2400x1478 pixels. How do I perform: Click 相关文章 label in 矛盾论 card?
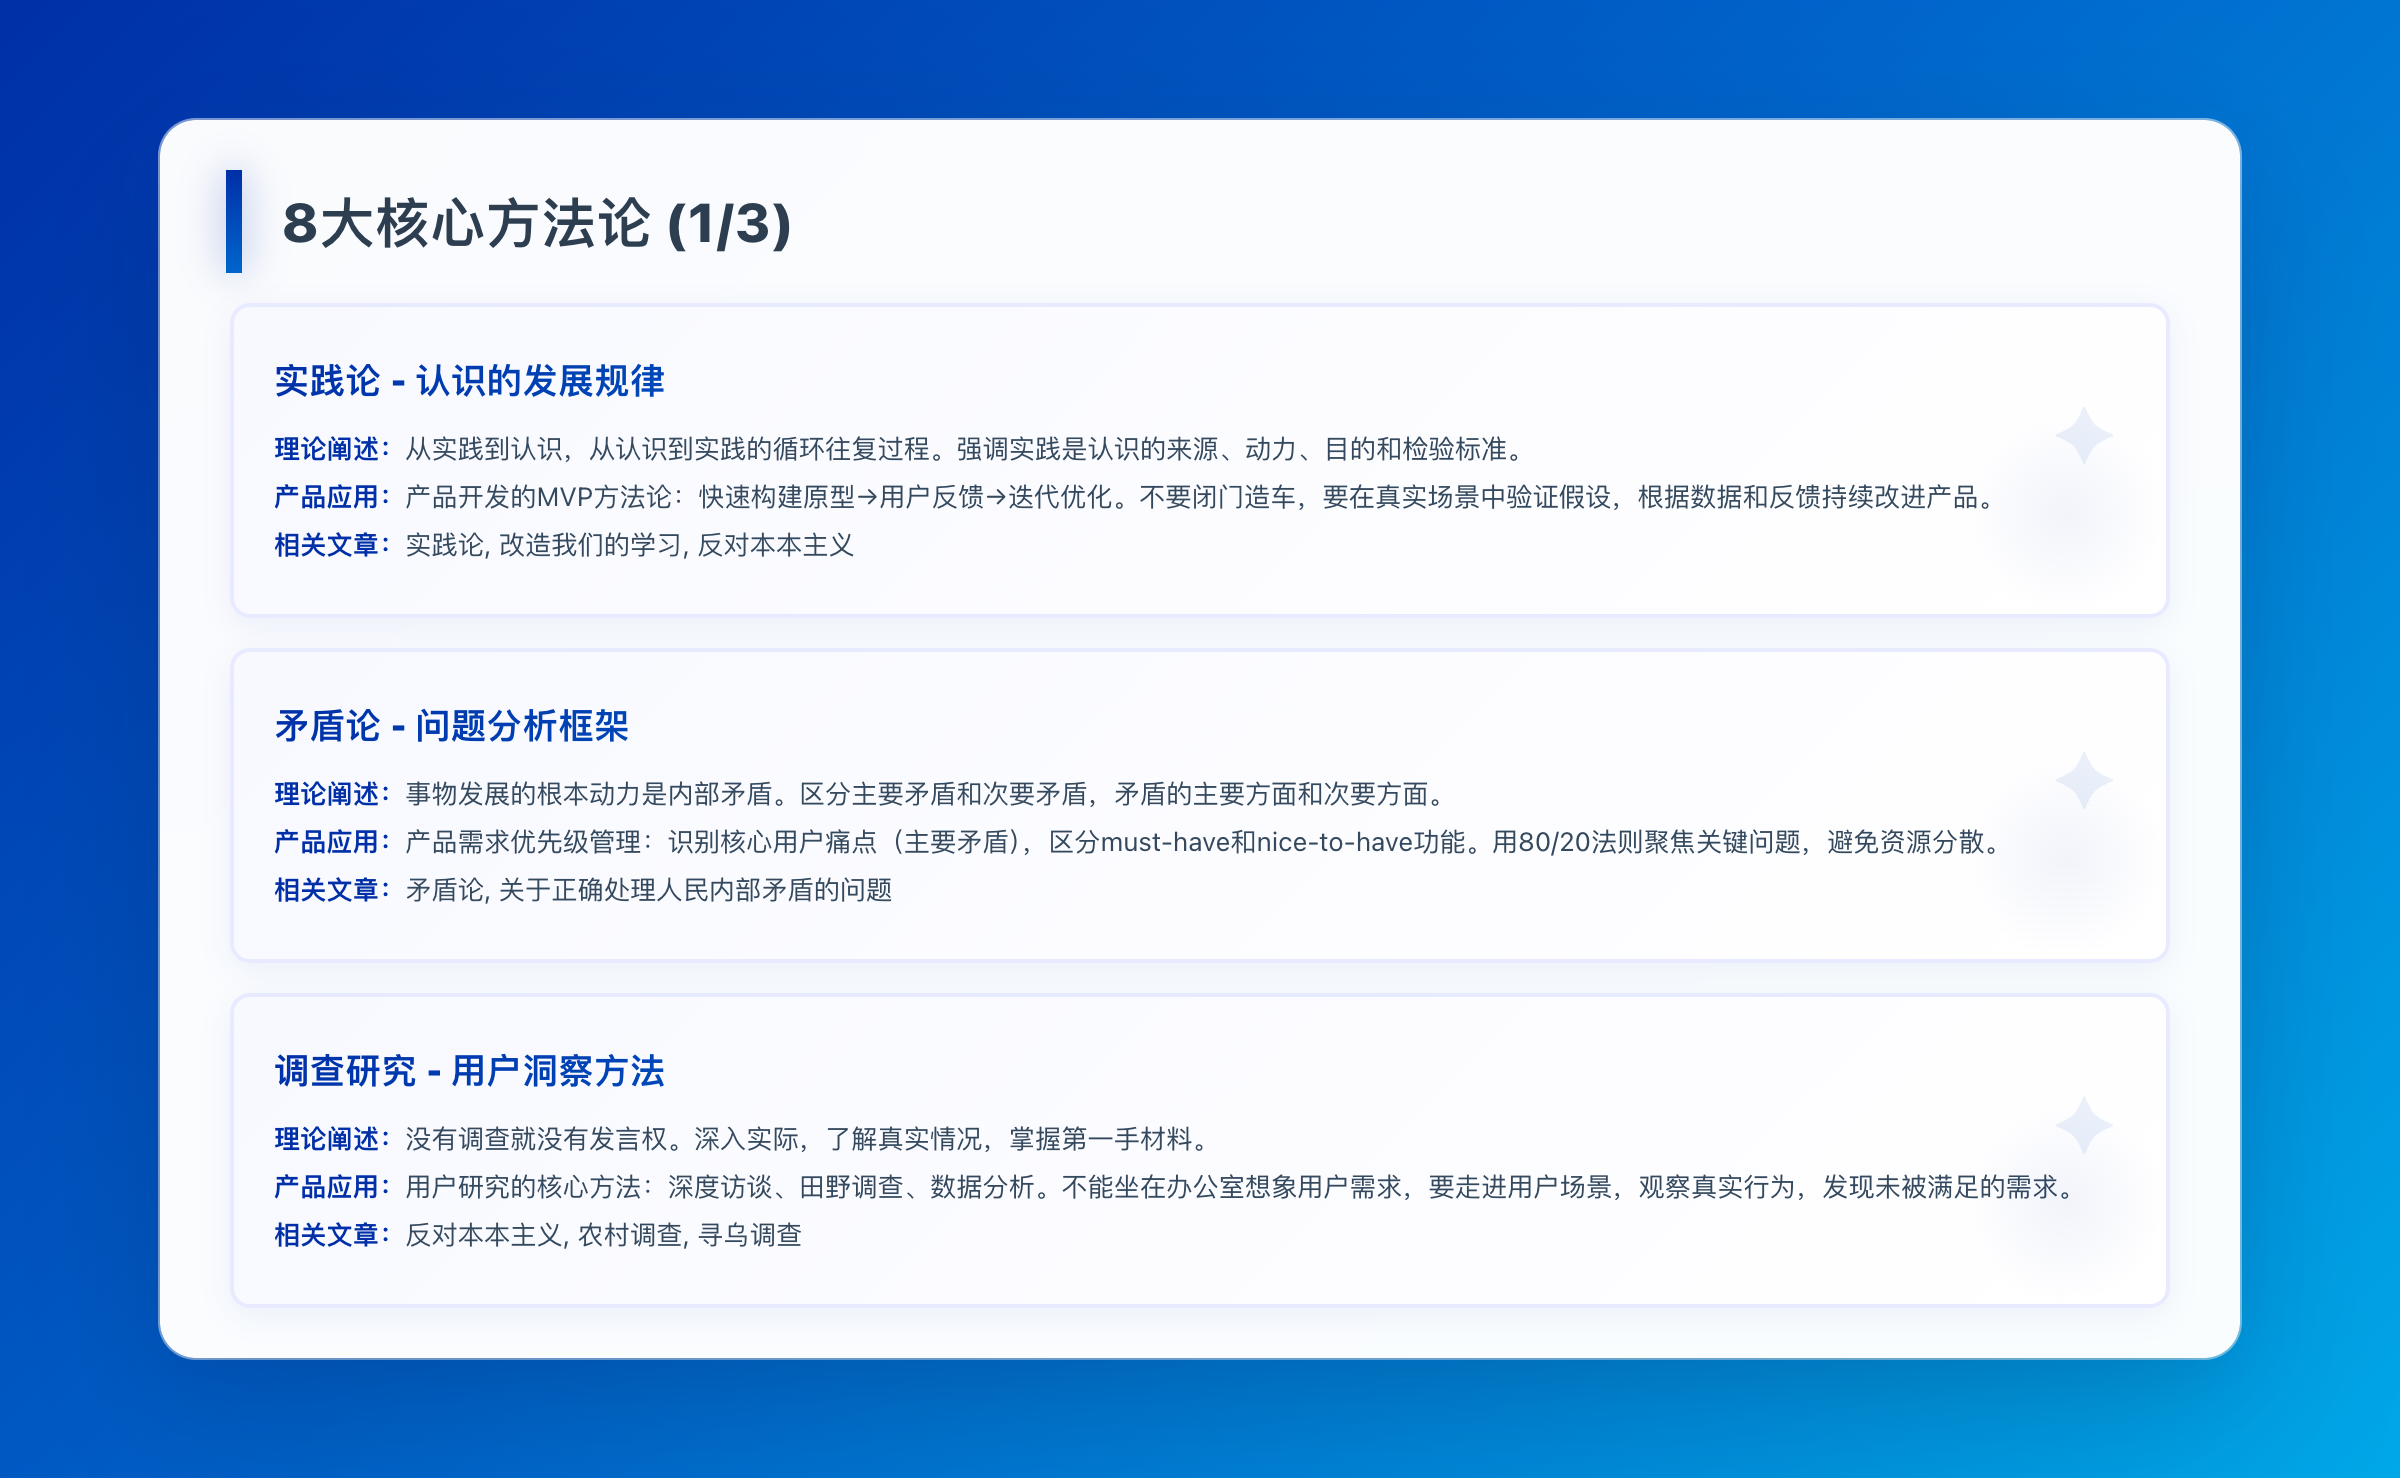[x=327, y=890]
